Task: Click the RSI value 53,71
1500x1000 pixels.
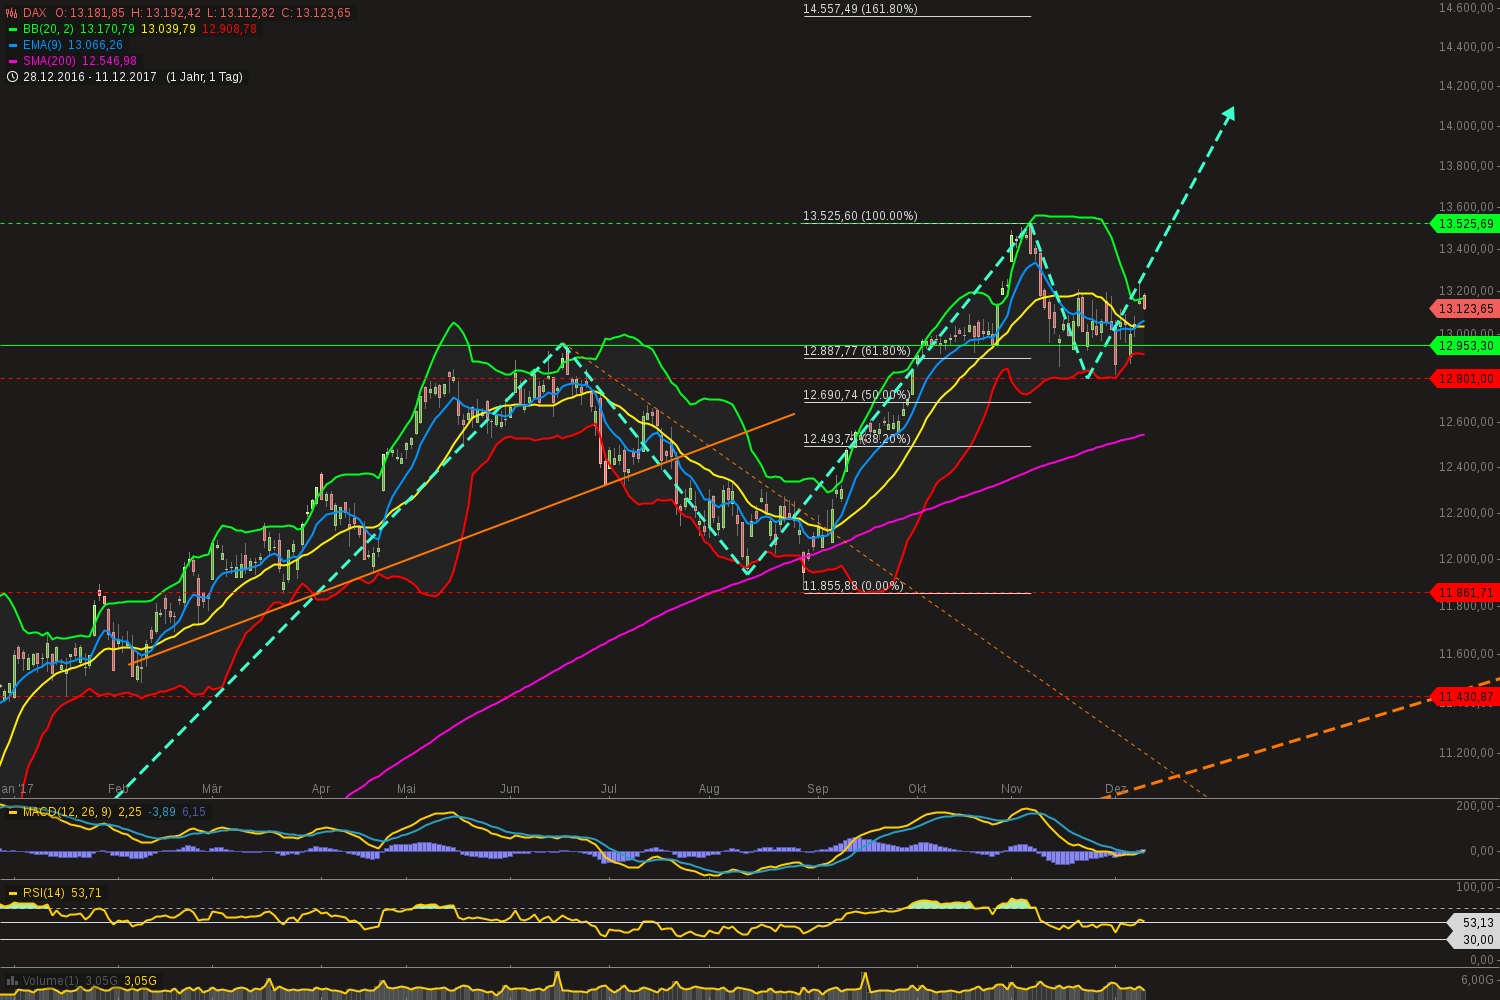Action: pyautogui.click(x=86, y=893)
